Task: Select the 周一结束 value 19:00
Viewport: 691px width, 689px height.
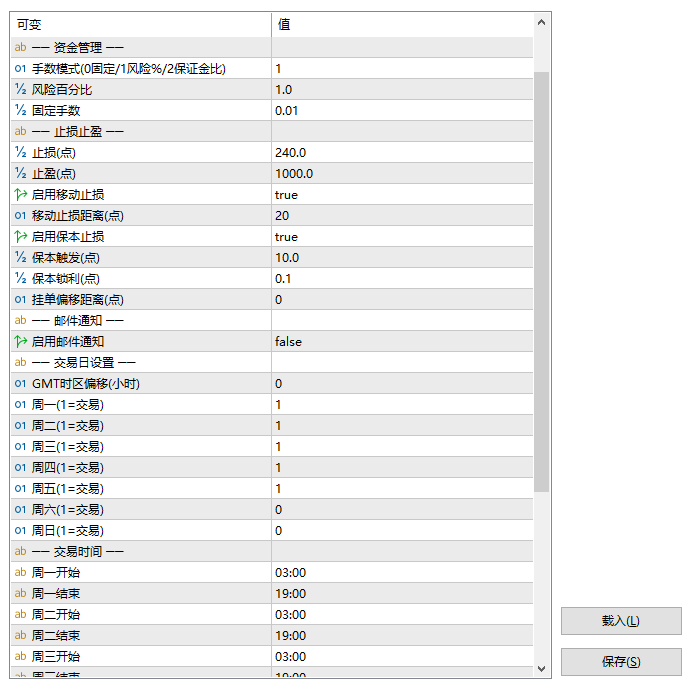Action: [x=290, y=594]
